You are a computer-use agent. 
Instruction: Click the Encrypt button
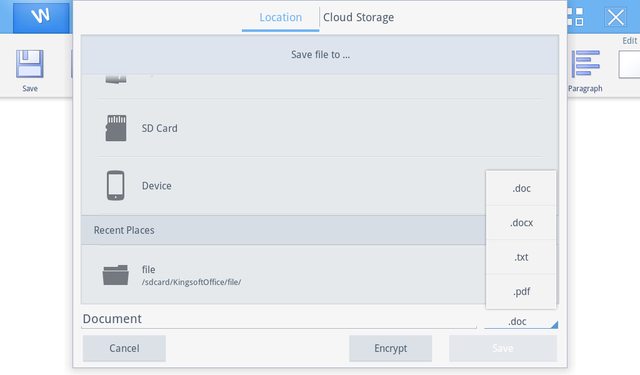[x=391, y=348]
